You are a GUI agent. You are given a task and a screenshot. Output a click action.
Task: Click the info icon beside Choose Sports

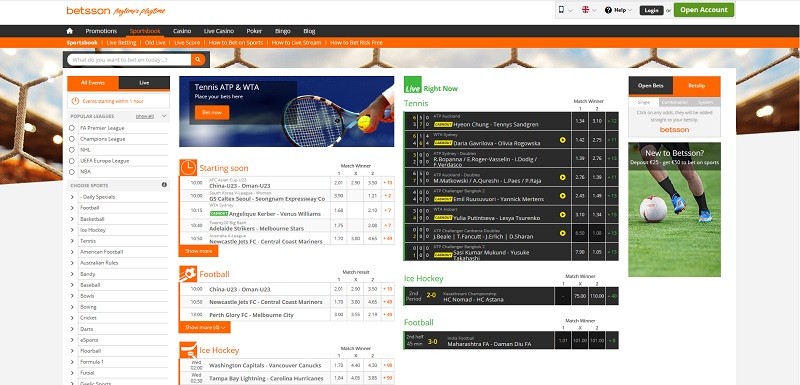164,185
